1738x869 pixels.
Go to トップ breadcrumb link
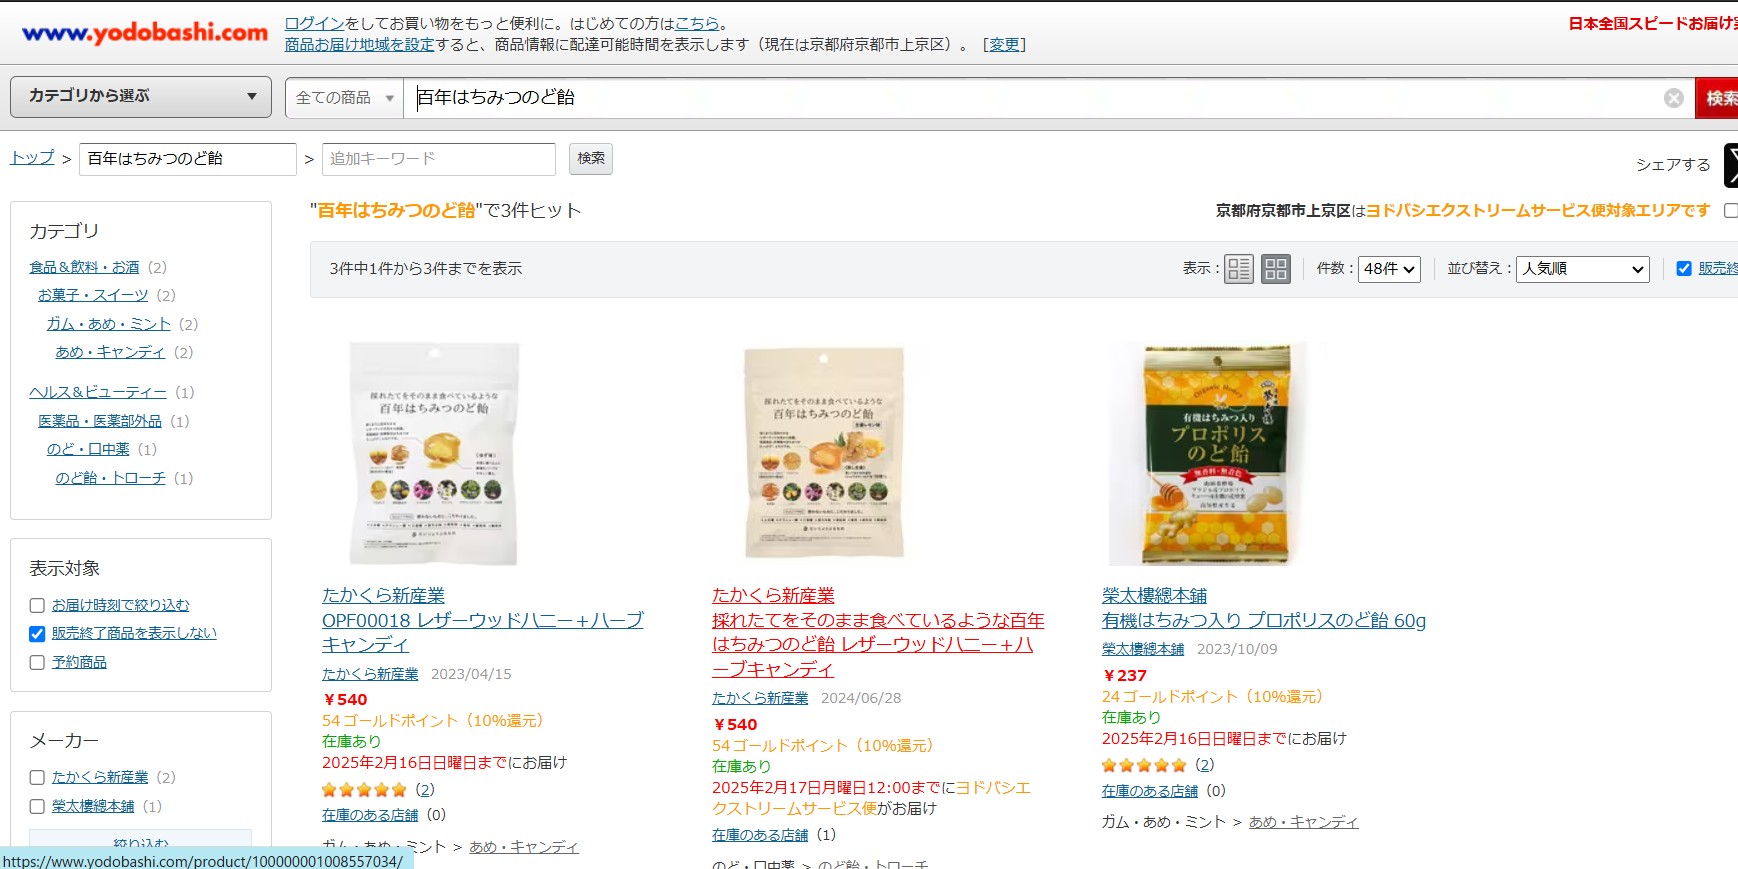coord(32,157)
